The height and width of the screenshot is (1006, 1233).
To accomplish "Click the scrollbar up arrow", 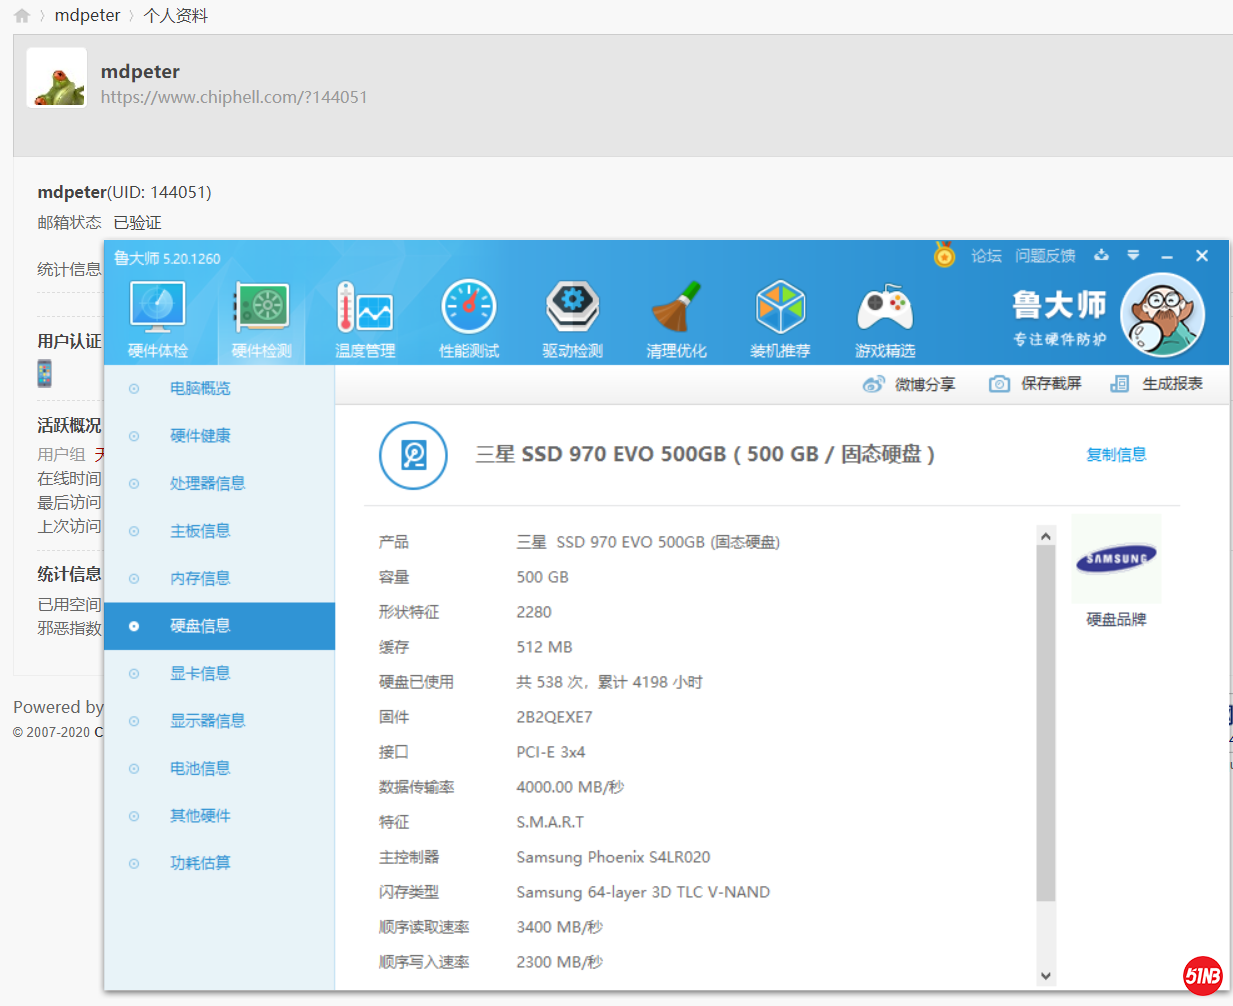I will coord(1046,537).
